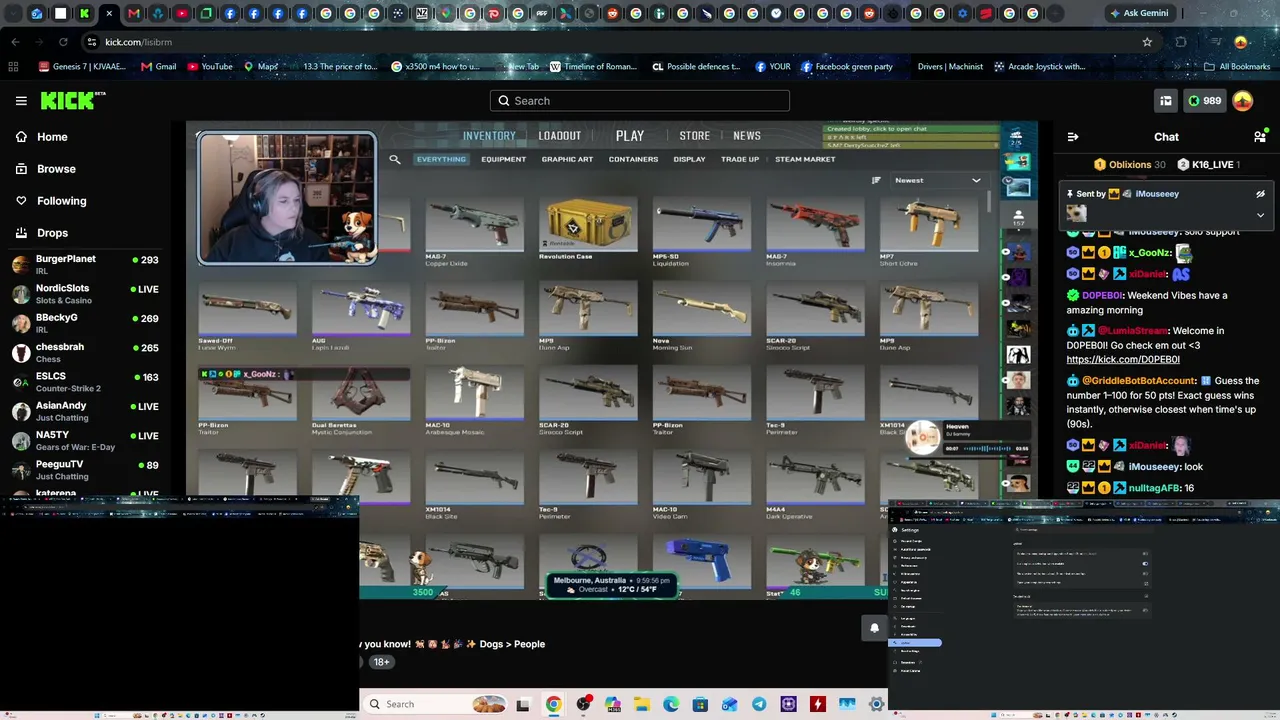
Task: Open the kick.com/D0PEB0I link in chat
Action: (1123, 360)
